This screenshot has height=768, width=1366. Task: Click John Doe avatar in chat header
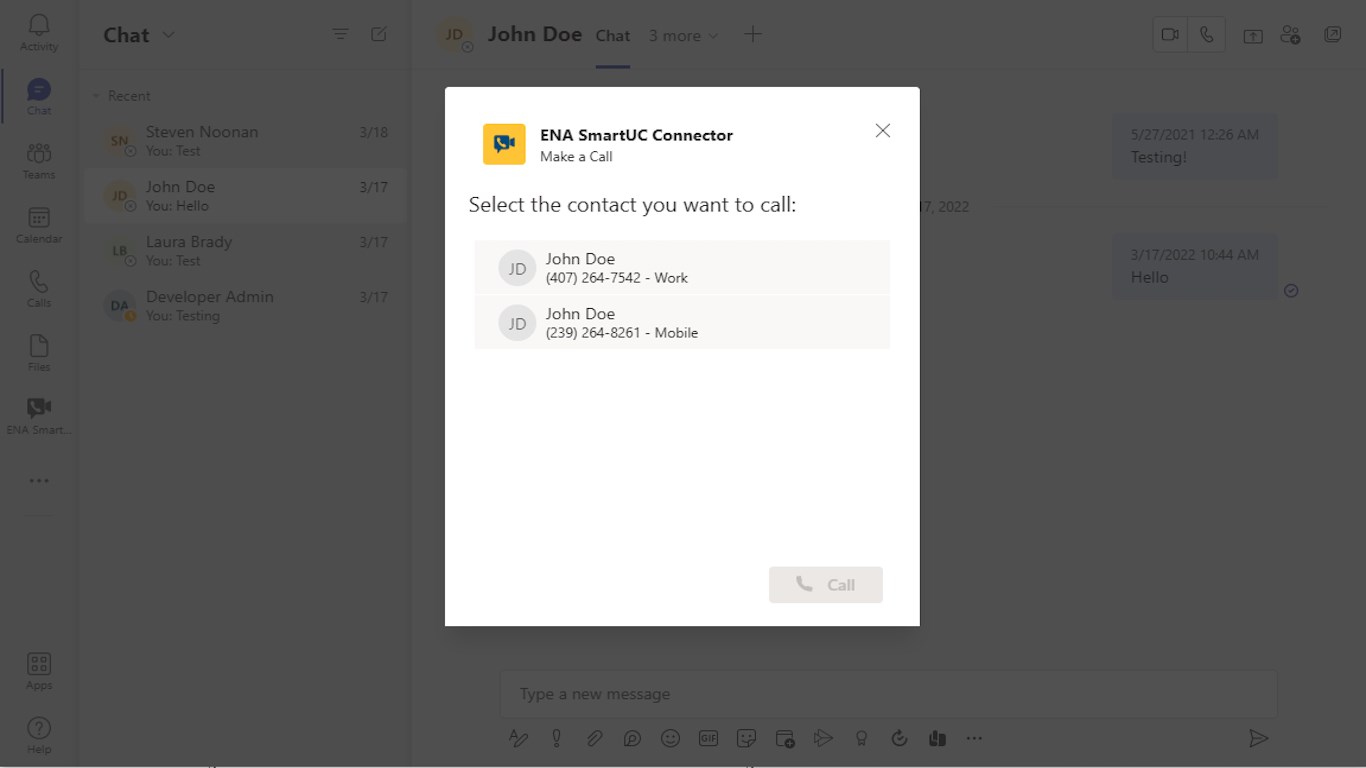click(455, 35)
